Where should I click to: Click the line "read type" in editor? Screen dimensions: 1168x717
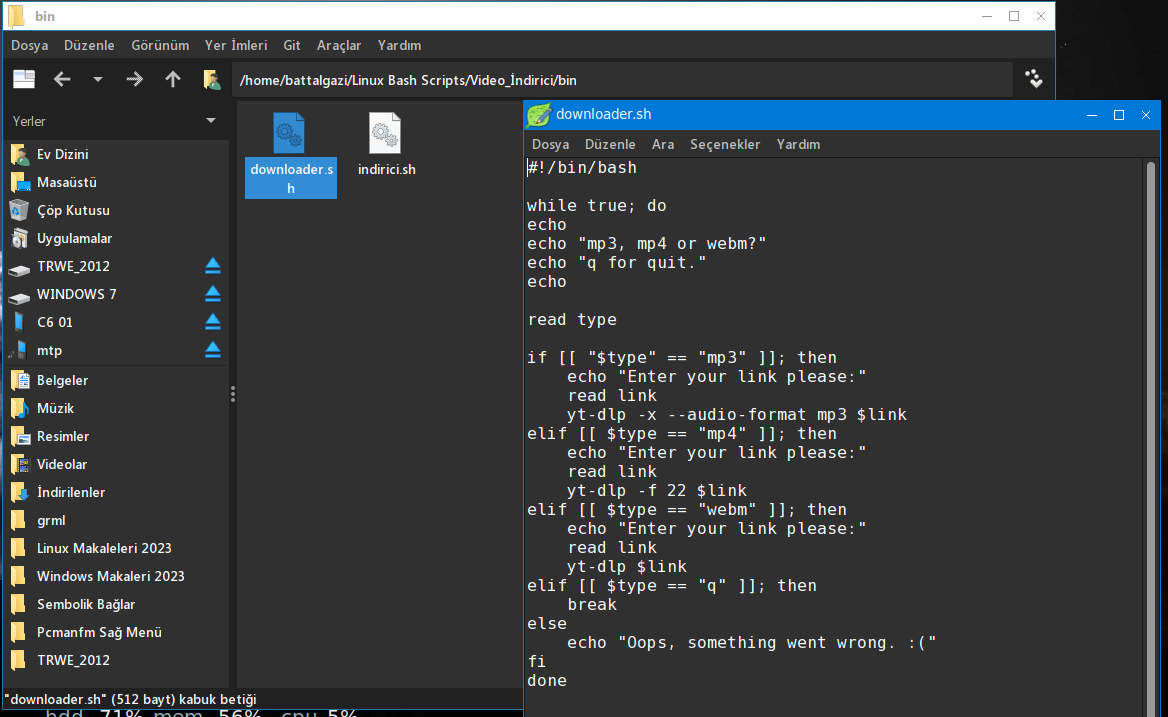click(x=572, y=319)
